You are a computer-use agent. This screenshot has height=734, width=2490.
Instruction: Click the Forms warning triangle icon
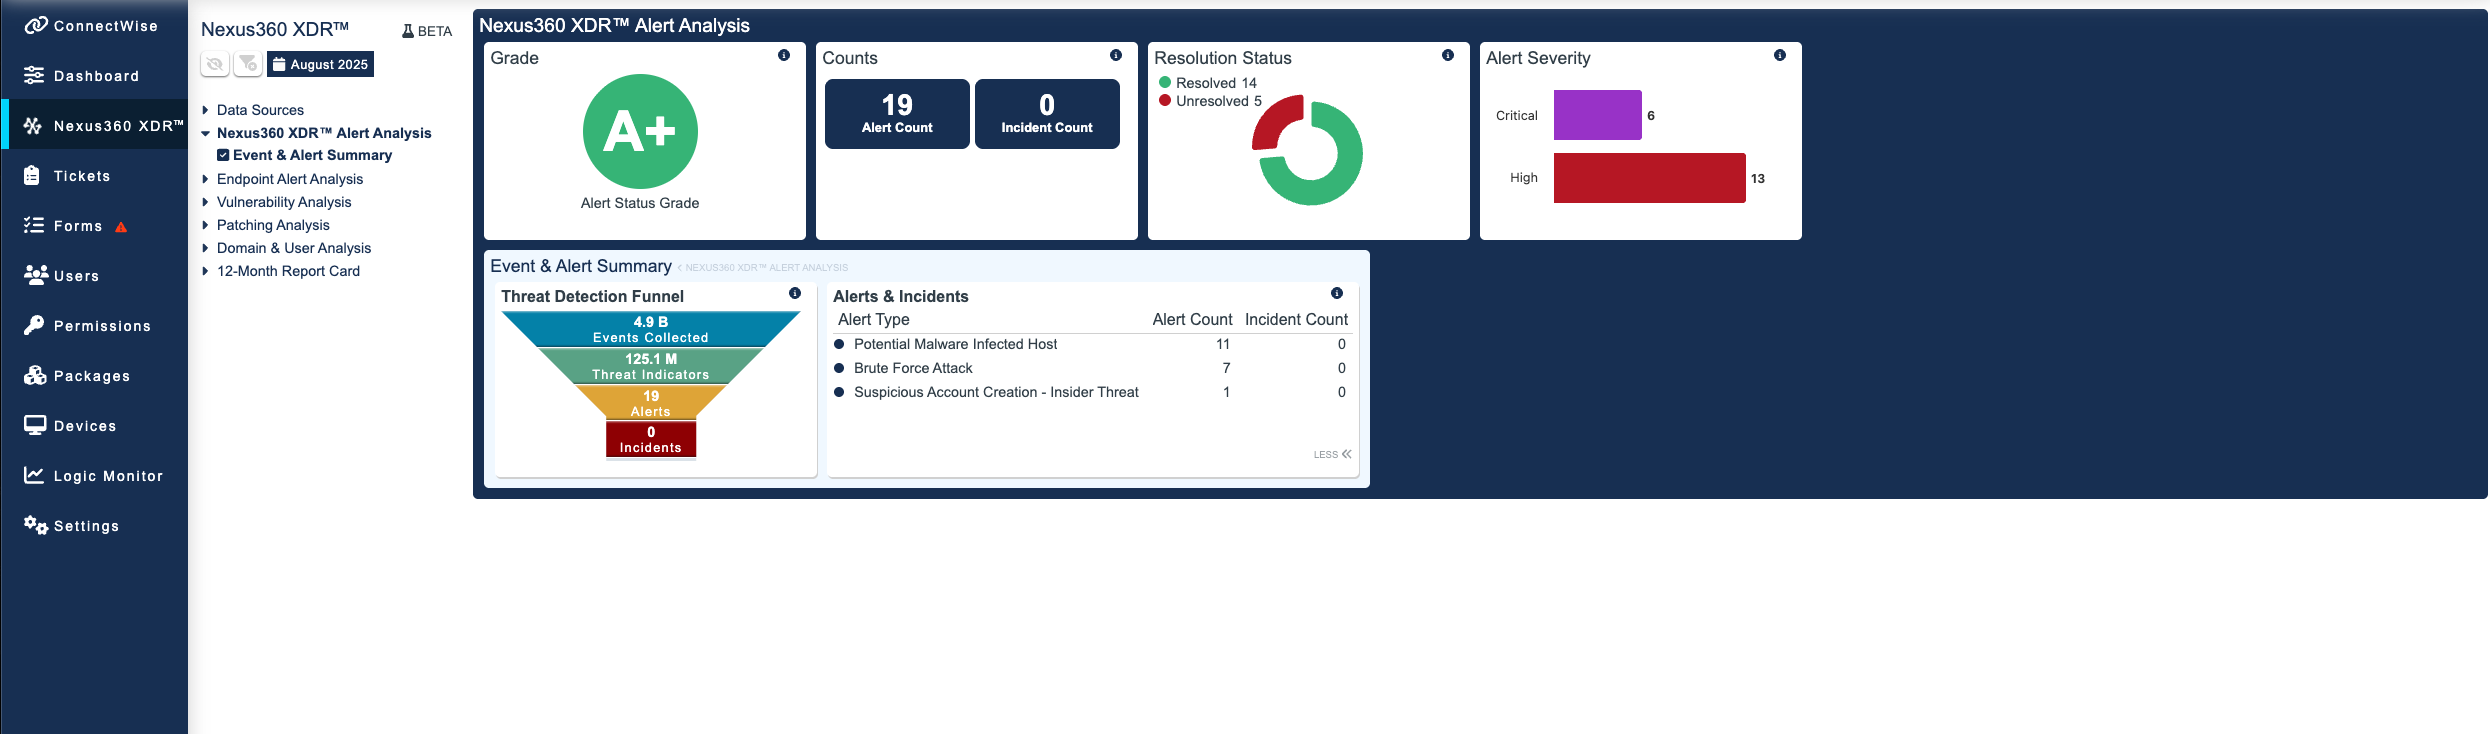121,227
